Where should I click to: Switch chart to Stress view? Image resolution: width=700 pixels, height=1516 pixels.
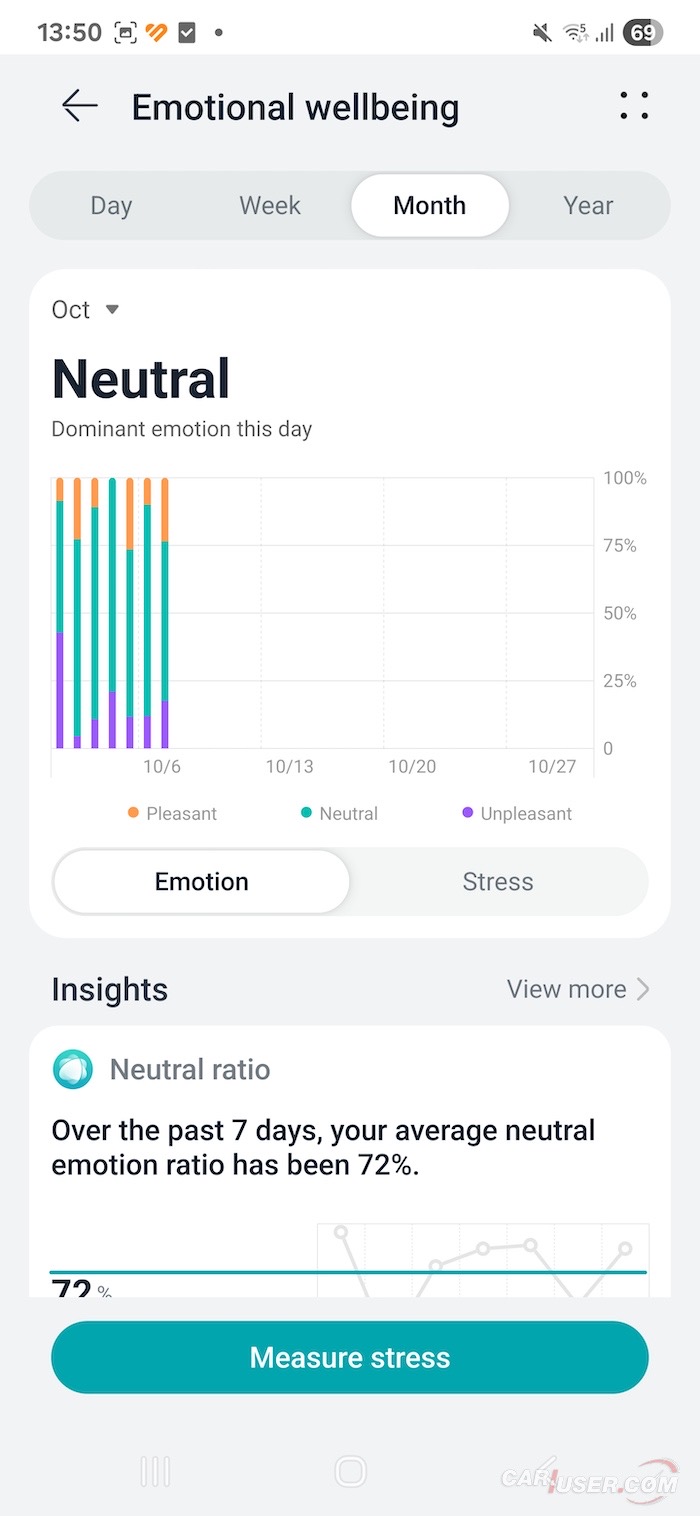498,882
